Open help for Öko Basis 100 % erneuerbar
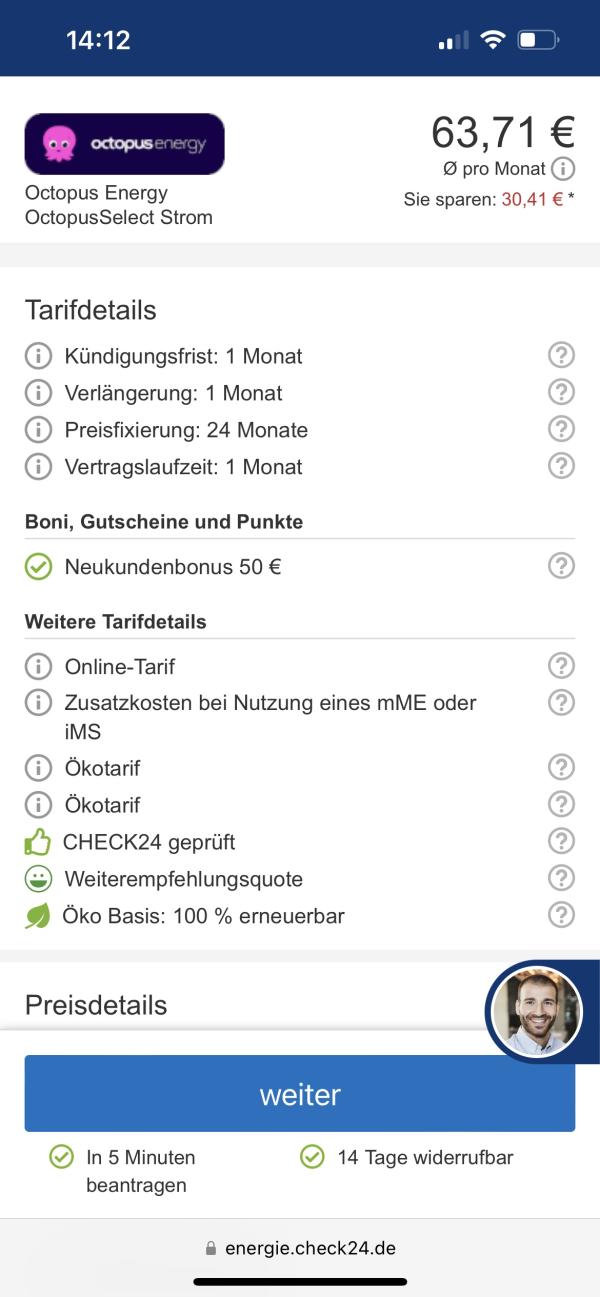The height and width of the screenshot is (1297, 600). coord(562,915)
